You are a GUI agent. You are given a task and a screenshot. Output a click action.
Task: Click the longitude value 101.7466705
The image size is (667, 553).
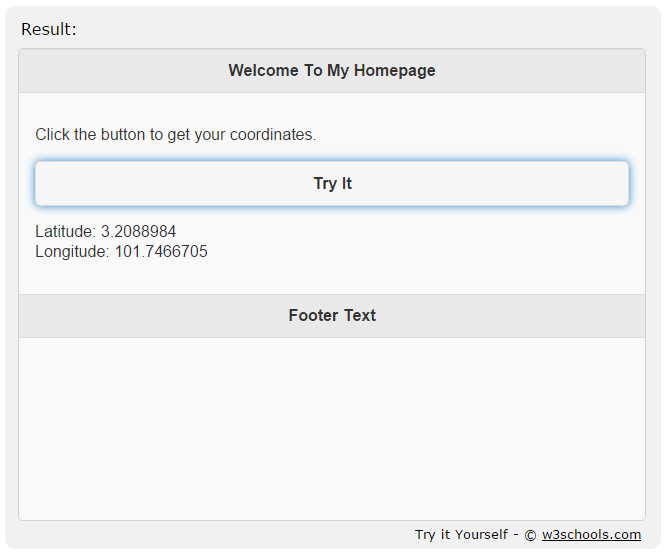point(161,251)
